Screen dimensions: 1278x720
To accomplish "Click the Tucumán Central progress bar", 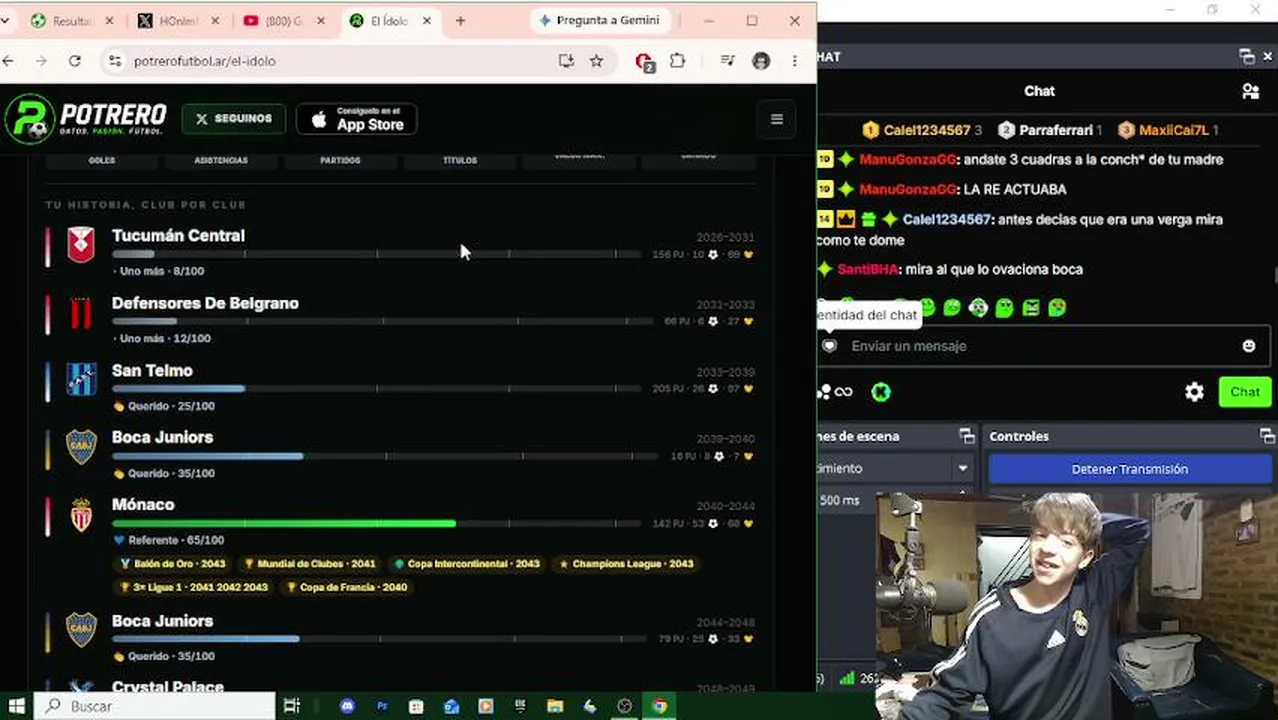I will 376,254.
